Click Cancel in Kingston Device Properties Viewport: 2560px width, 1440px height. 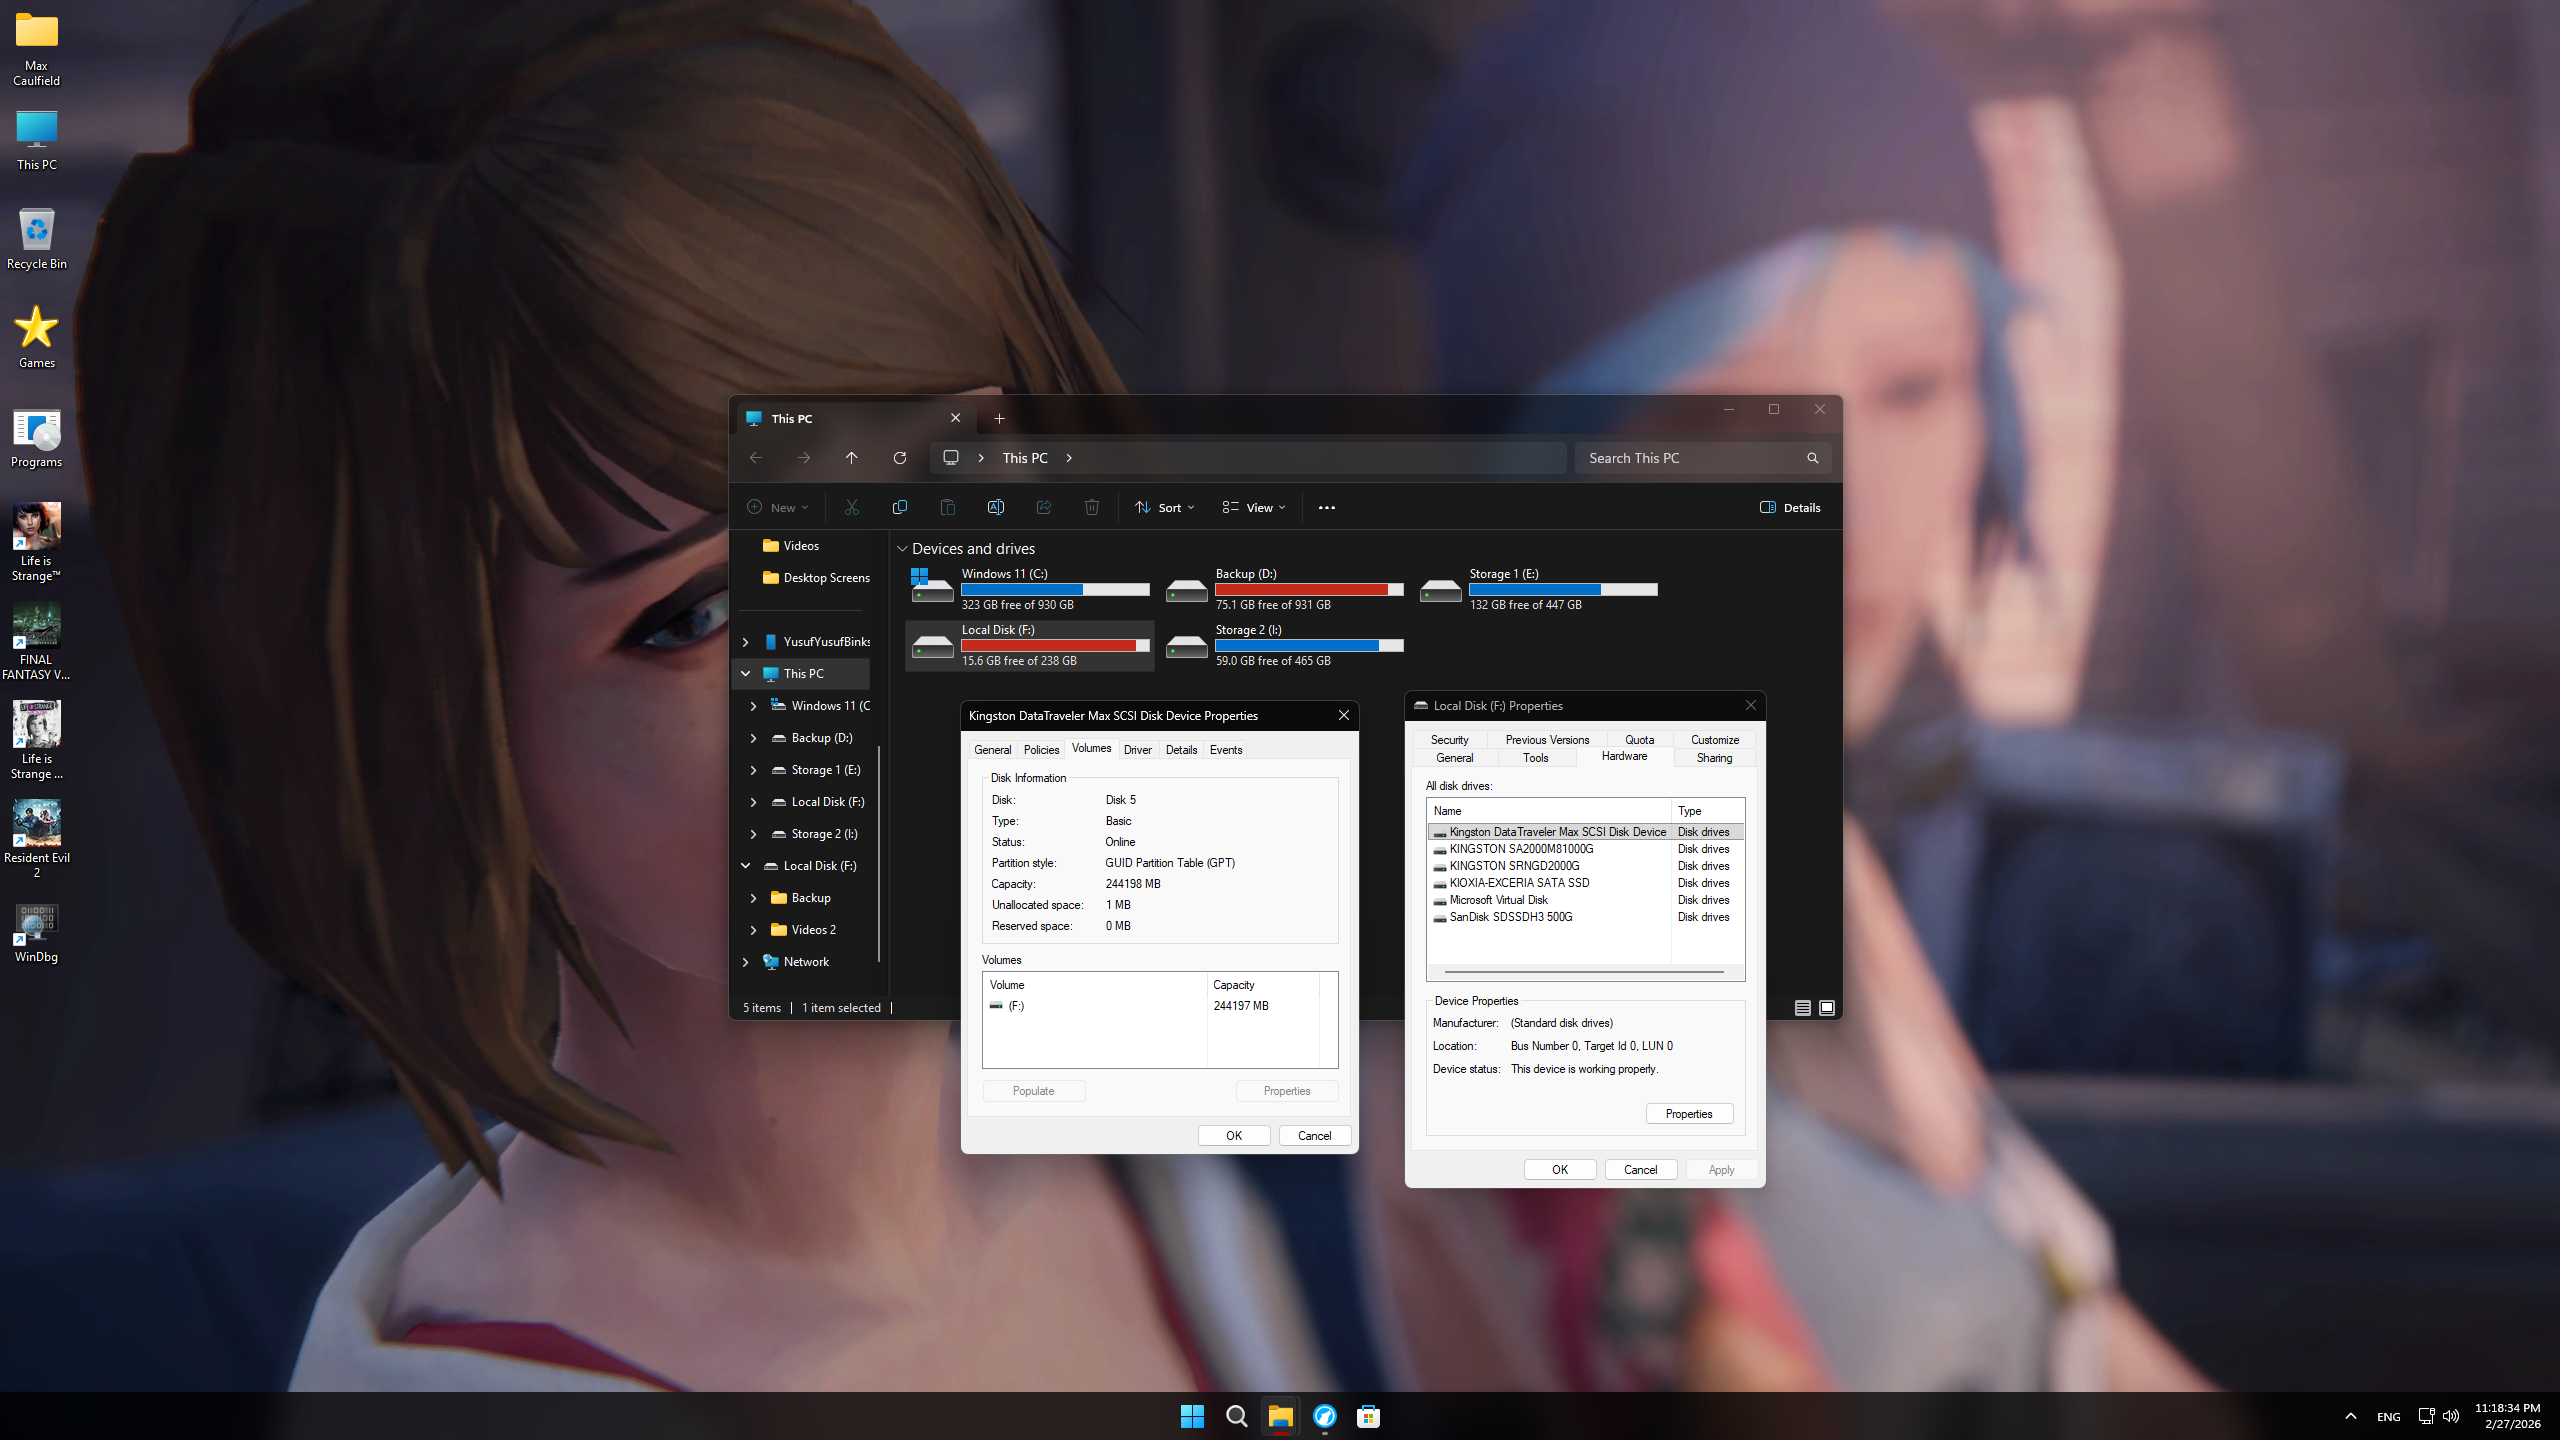click(x=1314, y=1136)
